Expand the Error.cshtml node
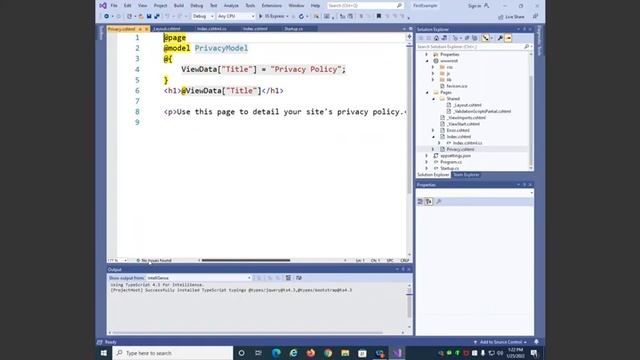Image resolution: width=640 pixels, height=360 pixels. pos(433,130)
